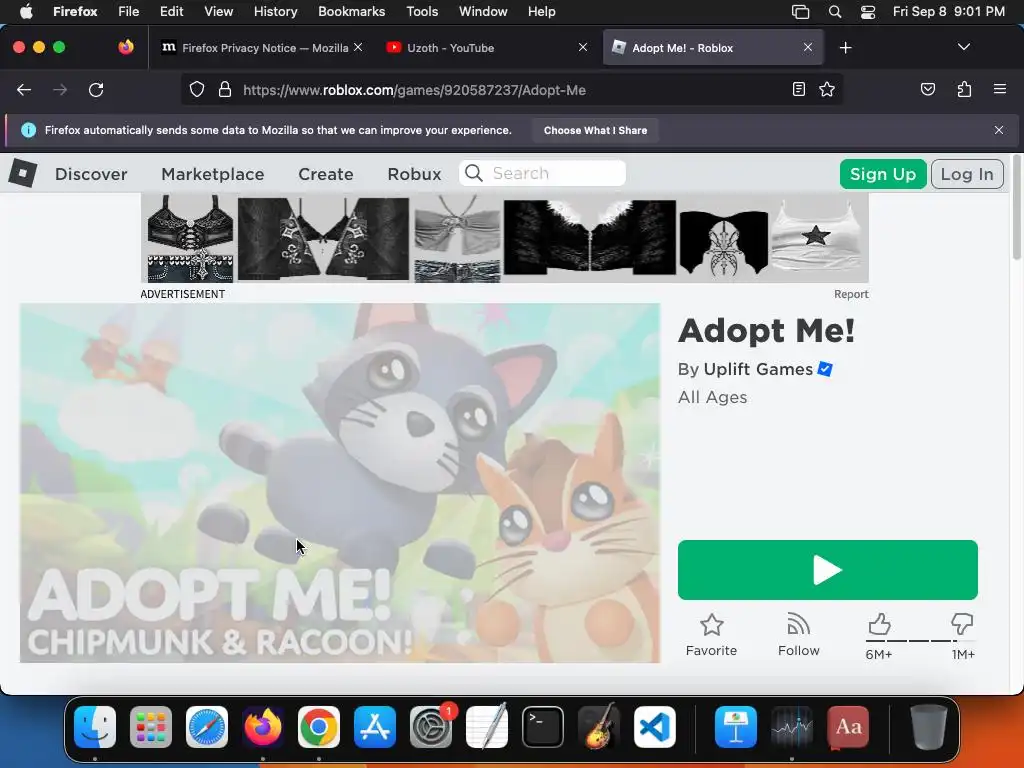
Task: Open Keynote from the dock
Action: (x=736, y=726)
